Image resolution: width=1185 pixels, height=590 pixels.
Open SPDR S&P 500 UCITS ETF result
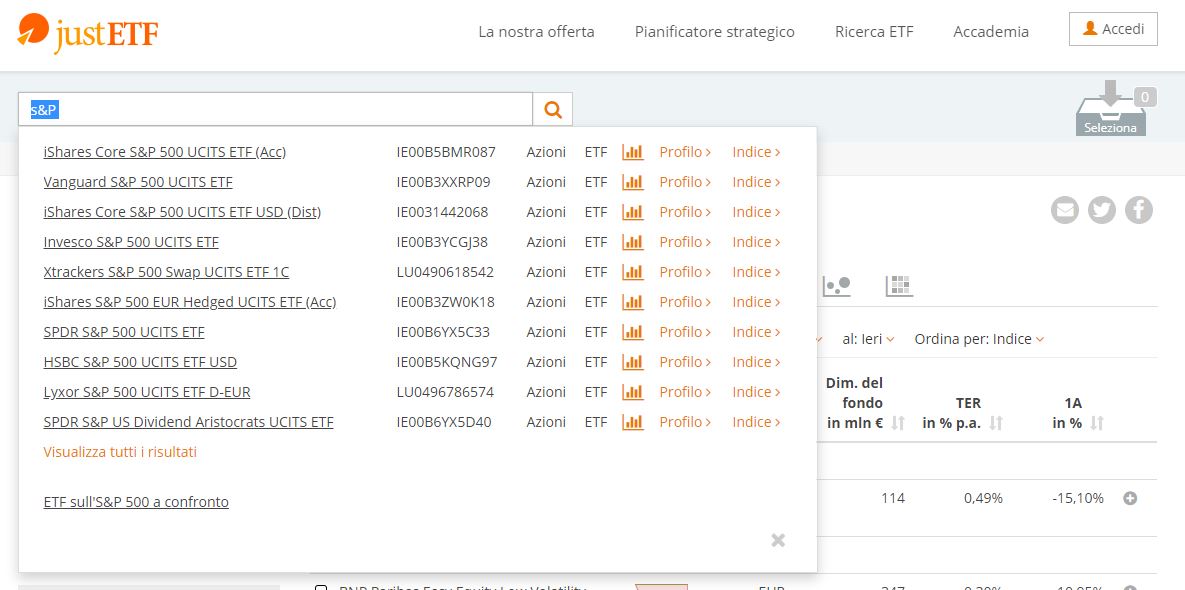(124, 332)
